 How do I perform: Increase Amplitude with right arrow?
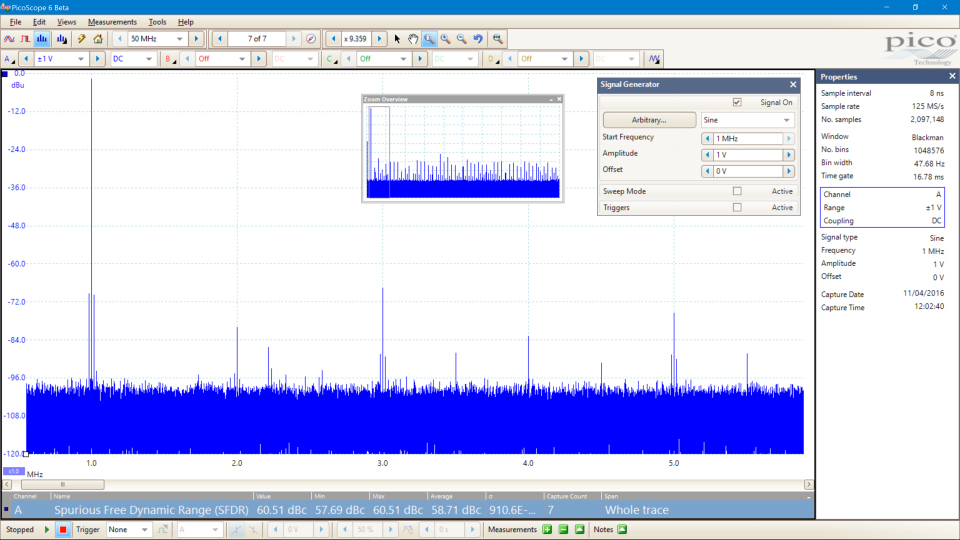[x=789, y=155]
